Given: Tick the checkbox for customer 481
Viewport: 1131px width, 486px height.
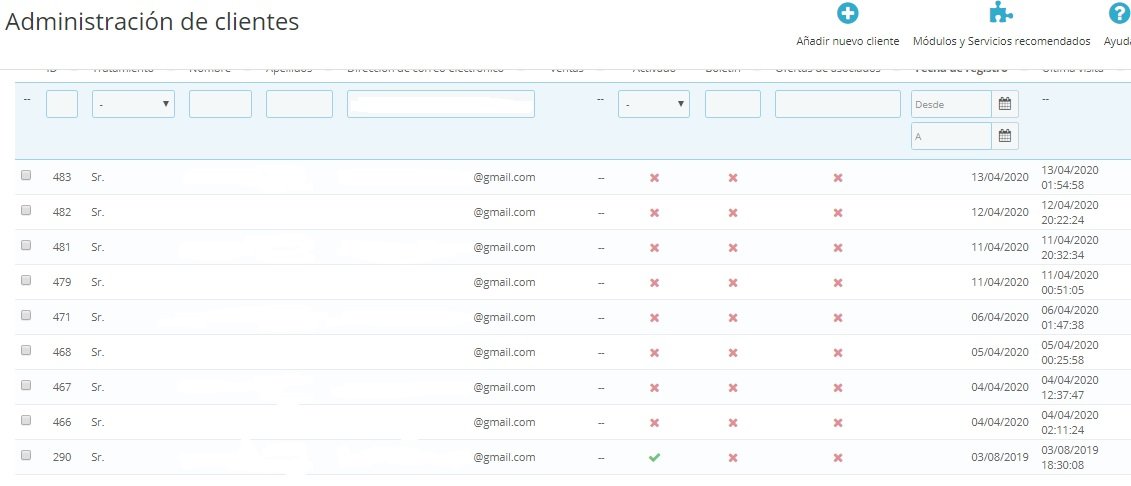Looking at the screenshot, I should 26,244.
